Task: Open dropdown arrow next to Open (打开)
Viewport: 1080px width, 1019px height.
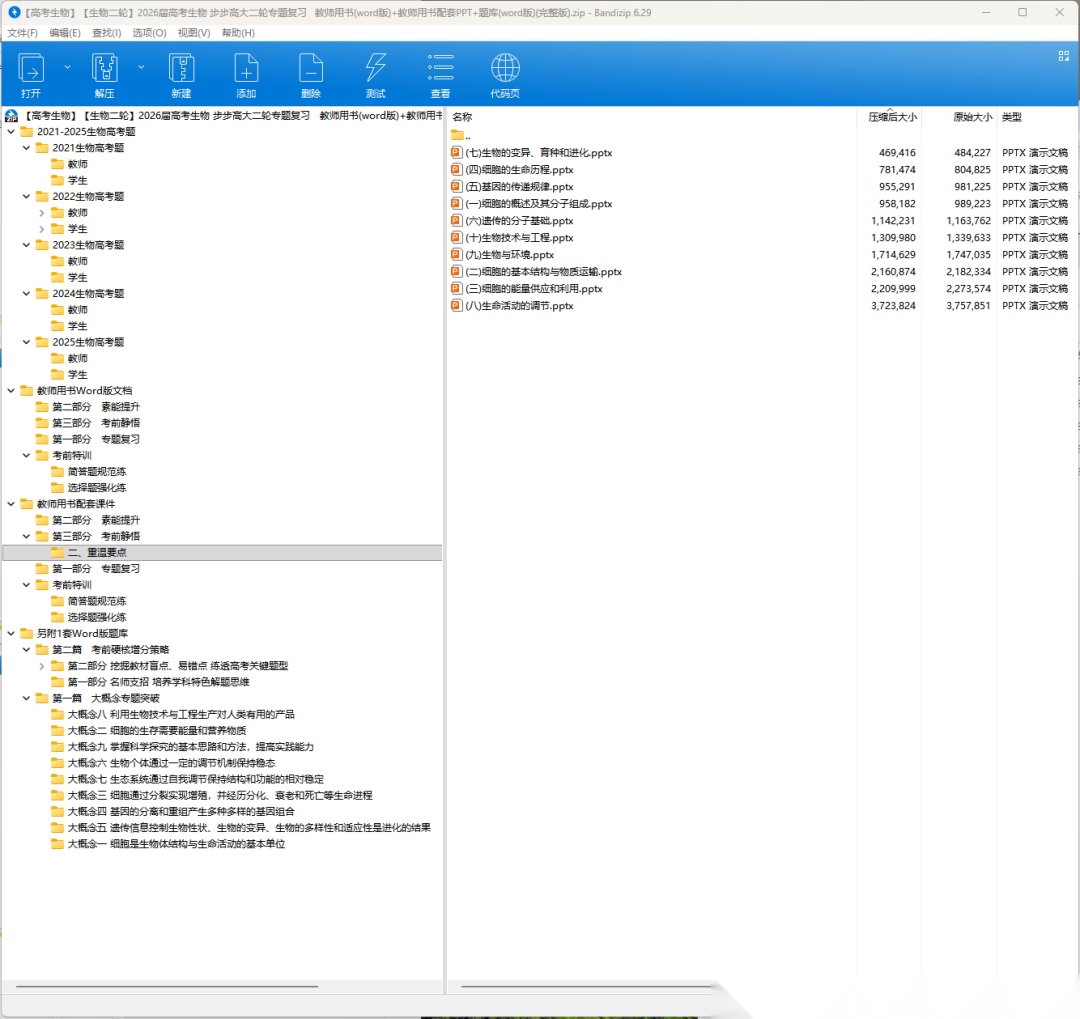Action: pyautogui.click(x=68, y=67)
